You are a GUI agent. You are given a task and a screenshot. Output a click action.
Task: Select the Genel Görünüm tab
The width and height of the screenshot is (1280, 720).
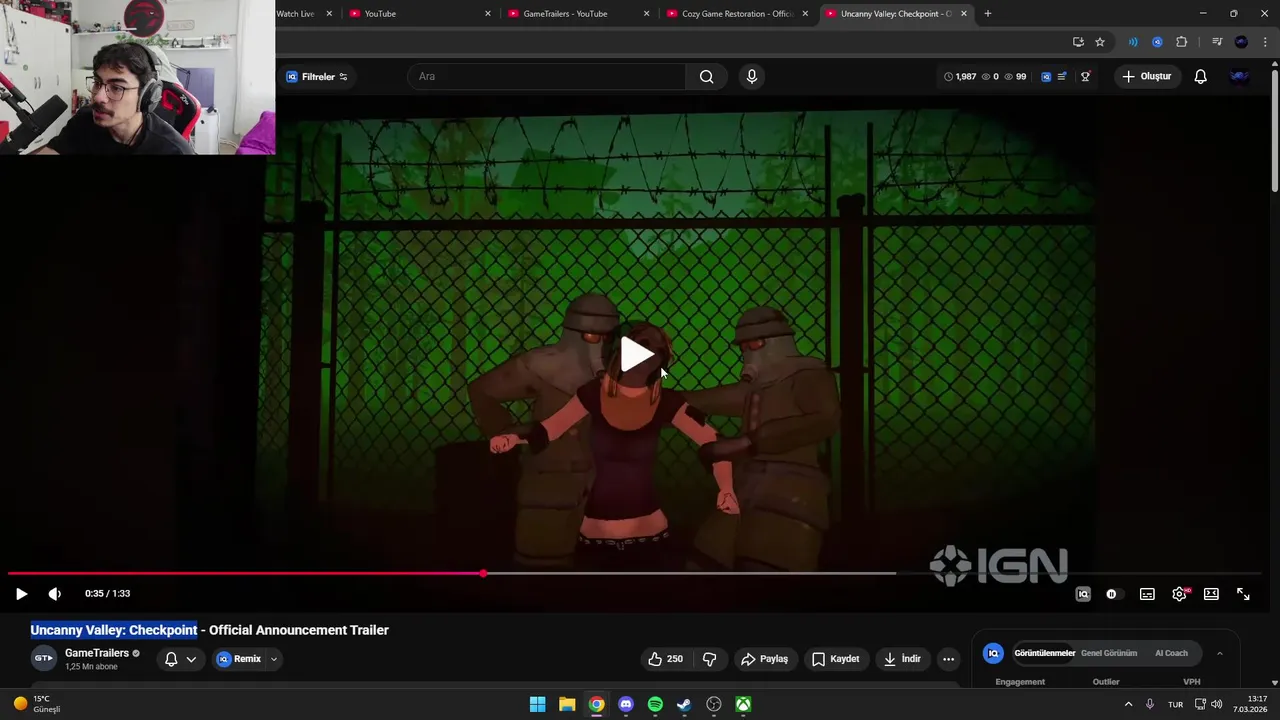tap(1108, 653)
